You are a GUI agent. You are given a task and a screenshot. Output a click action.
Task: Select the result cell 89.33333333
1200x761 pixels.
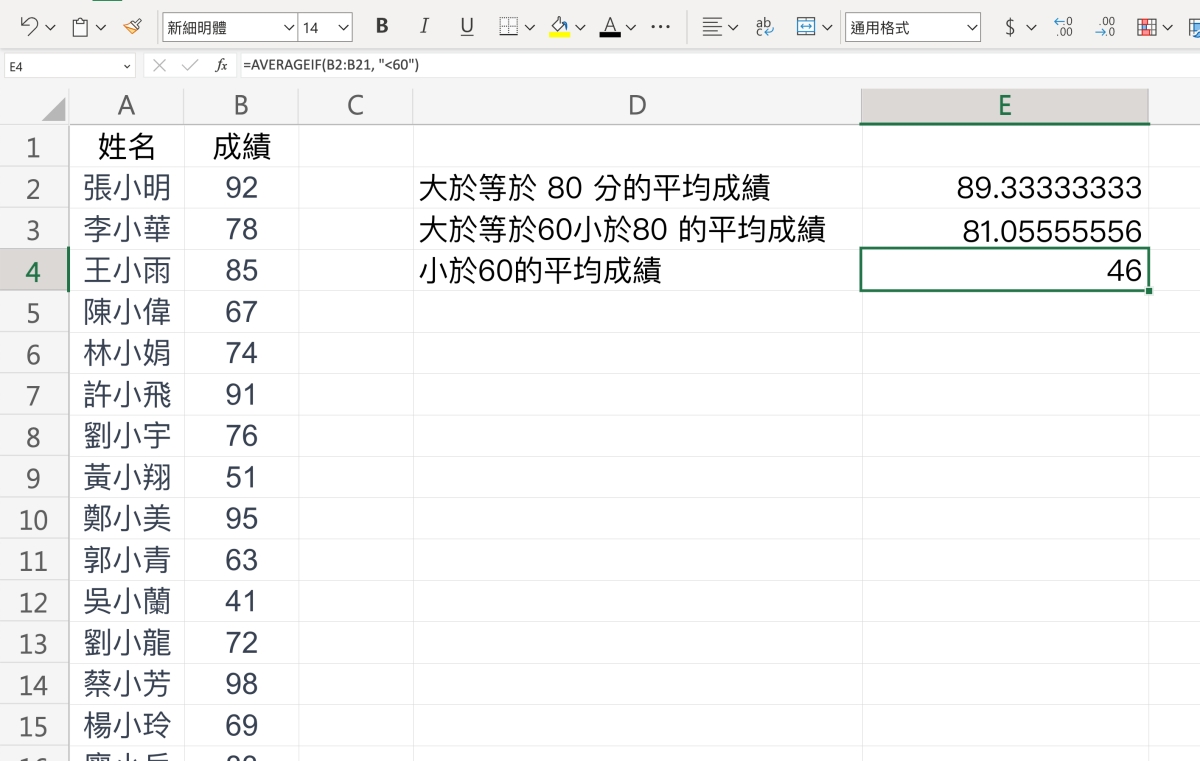click(x=1005, y=188)
